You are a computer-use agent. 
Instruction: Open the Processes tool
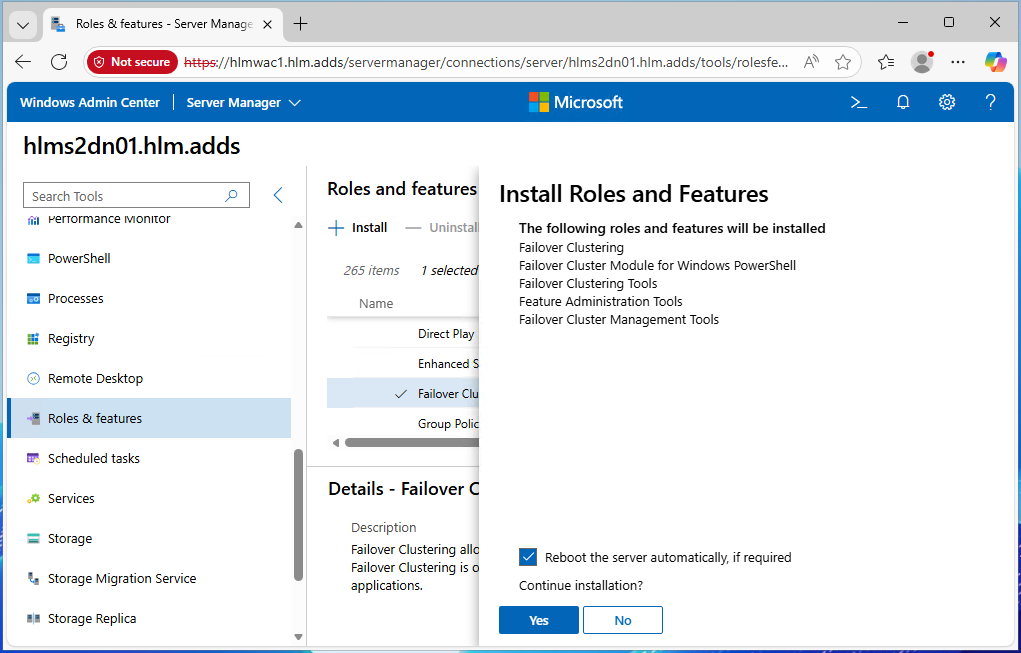76,299
